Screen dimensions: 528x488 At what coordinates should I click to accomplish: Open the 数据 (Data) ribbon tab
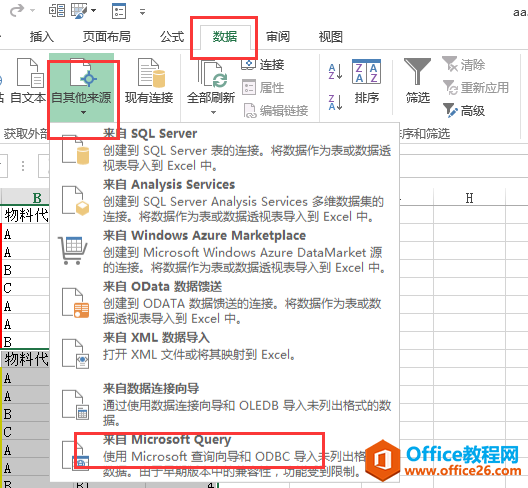(x=225, y=37)
